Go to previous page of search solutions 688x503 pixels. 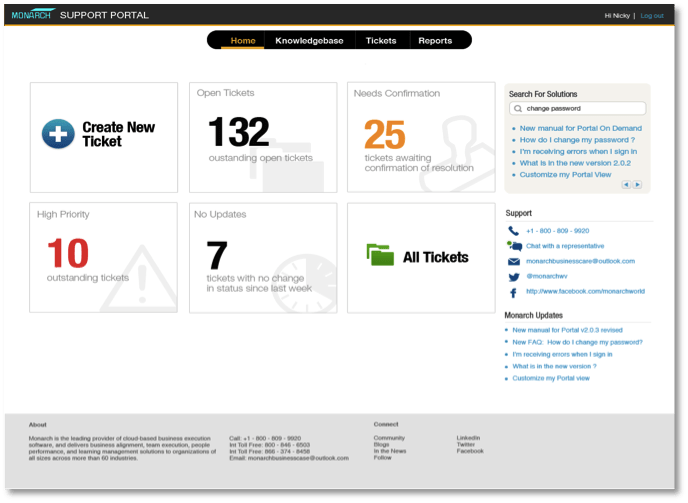(x=626, y=185)
